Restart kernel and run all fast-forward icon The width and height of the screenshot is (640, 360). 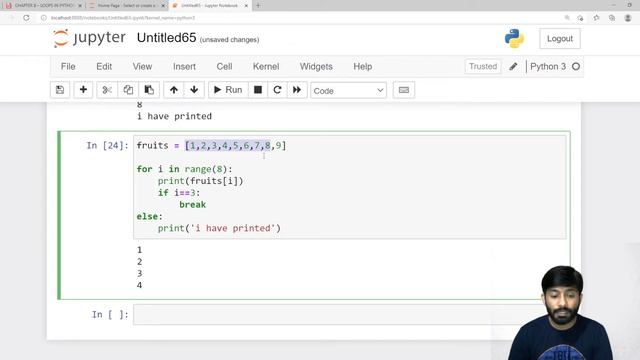click(x=297, y=90)
